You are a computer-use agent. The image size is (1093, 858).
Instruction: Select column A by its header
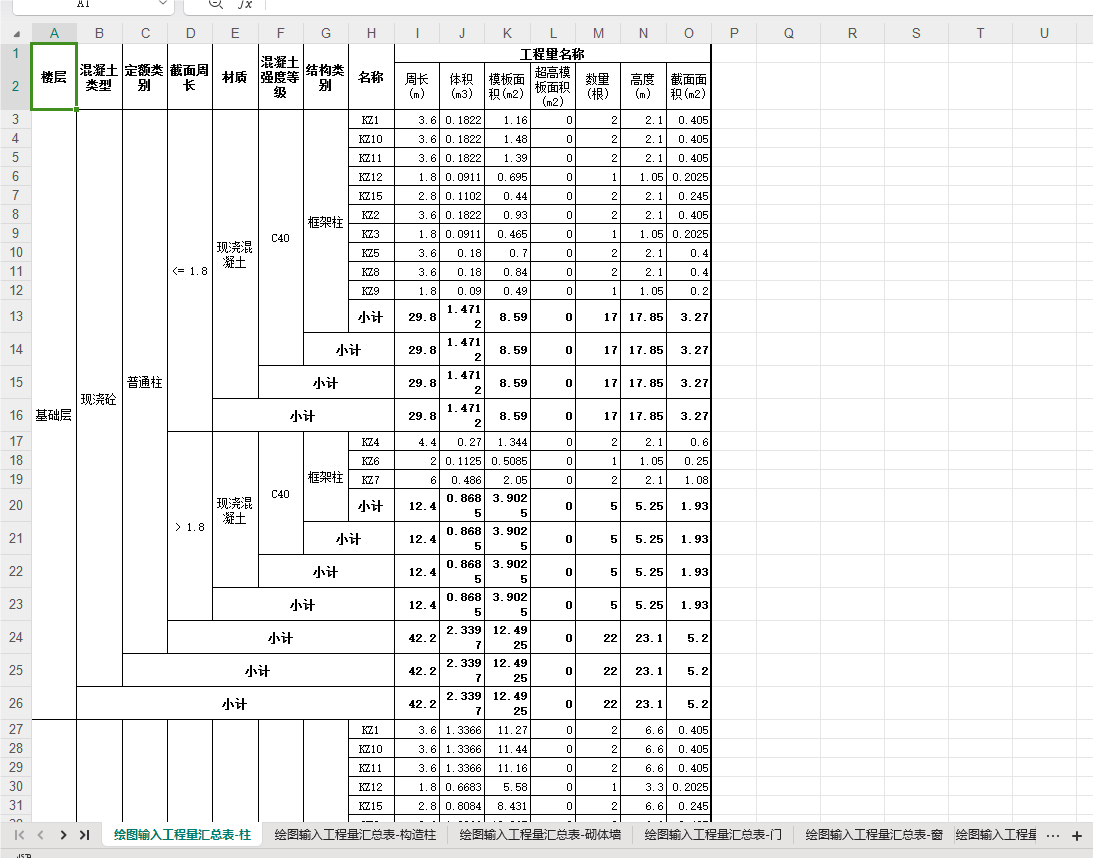pyautogui.click(x=54, y=33)
